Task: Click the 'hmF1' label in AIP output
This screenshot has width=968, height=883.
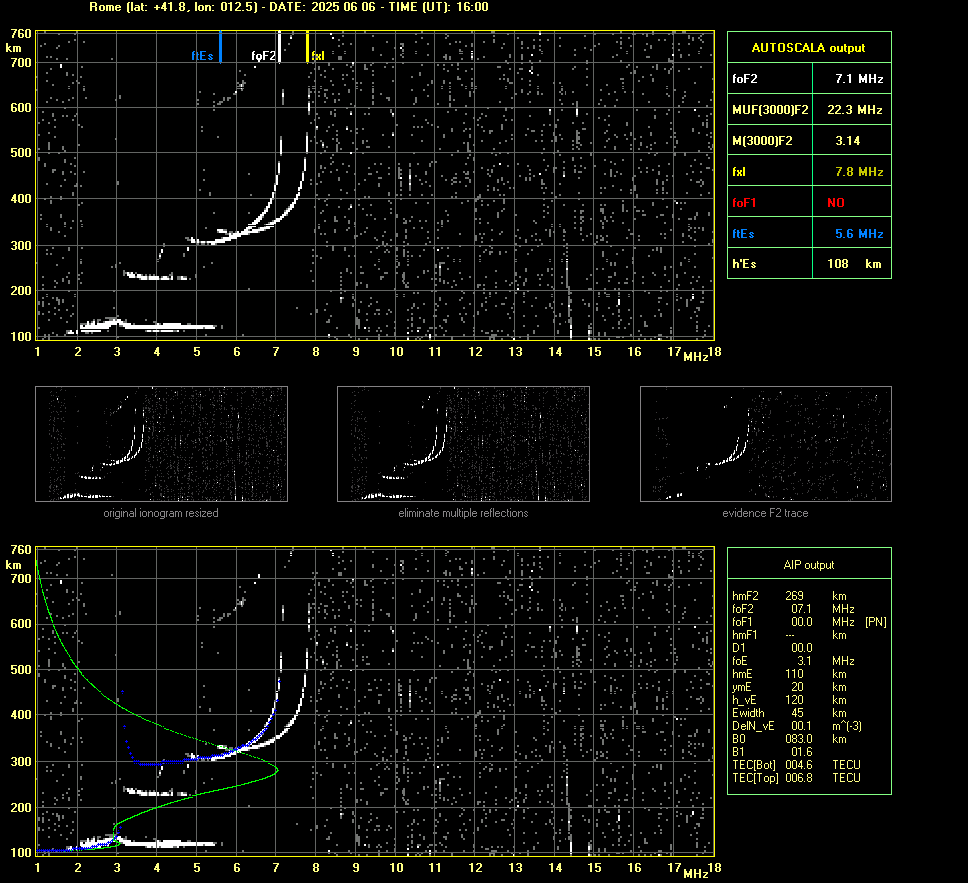Action: point(745,635)
